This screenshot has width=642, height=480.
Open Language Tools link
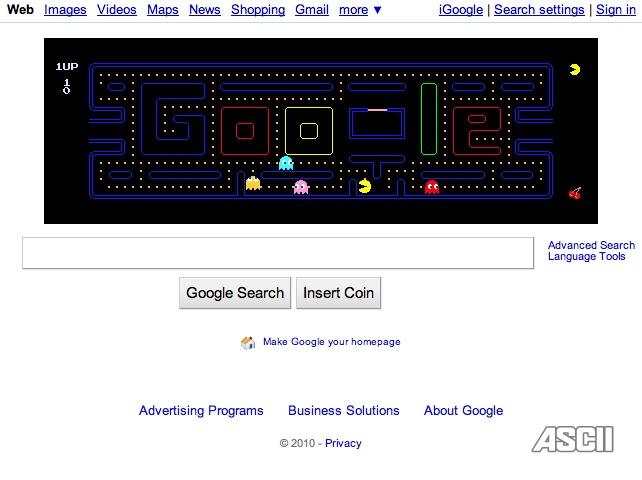[x=586, y=257]
